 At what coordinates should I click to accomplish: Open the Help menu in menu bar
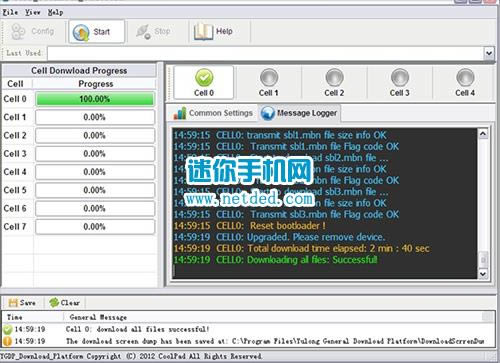(55, 12)
